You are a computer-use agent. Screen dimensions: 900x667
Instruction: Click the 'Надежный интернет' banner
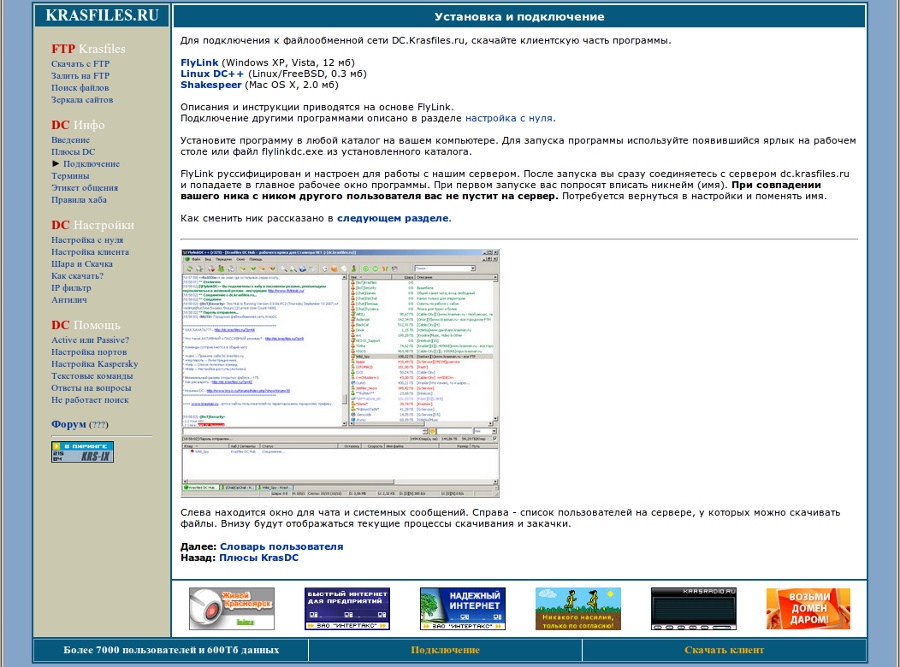tap(462, 608)
